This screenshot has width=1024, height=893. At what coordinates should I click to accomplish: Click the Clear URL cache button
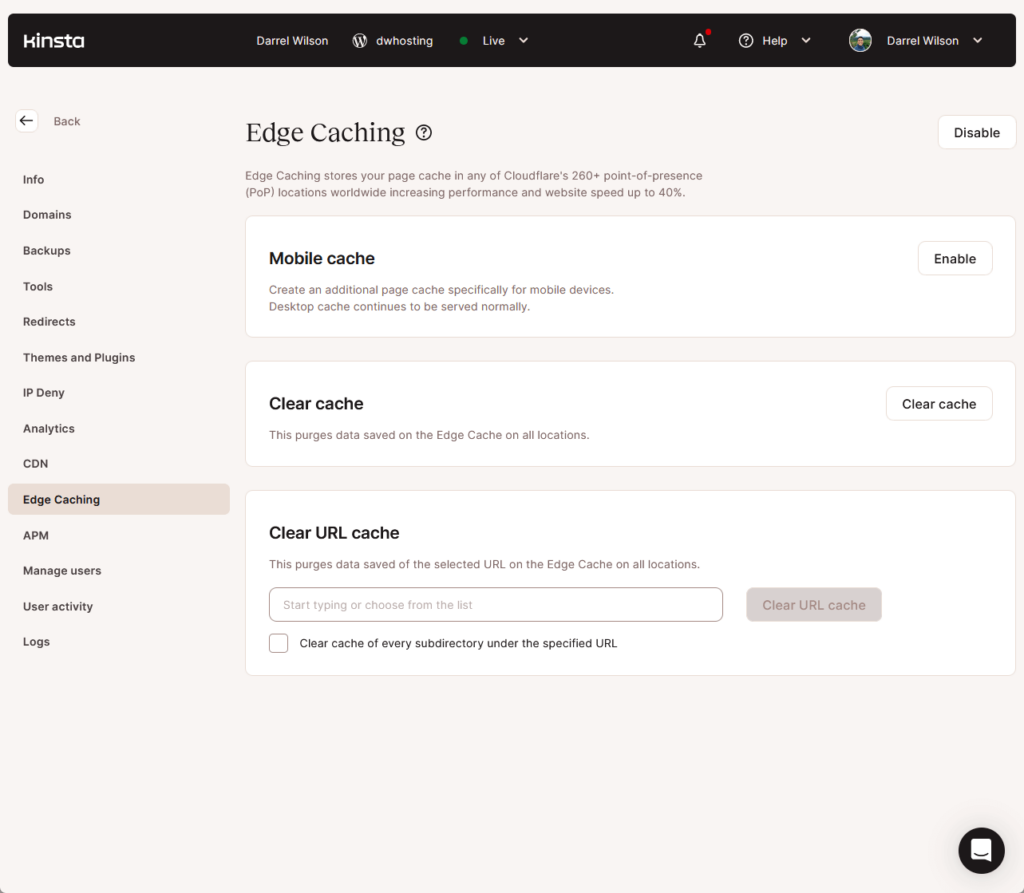814,605
